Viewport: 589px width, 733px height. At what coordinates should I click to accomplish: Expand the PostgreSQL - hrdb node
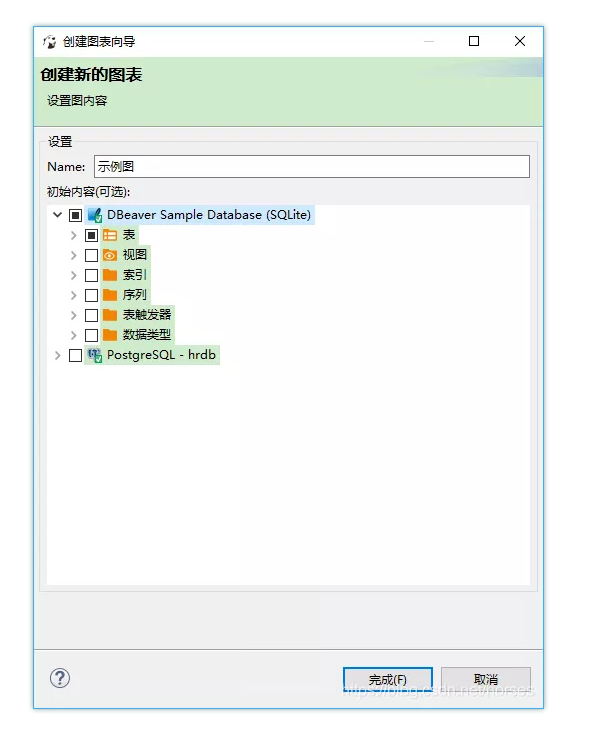coord(57,355)
